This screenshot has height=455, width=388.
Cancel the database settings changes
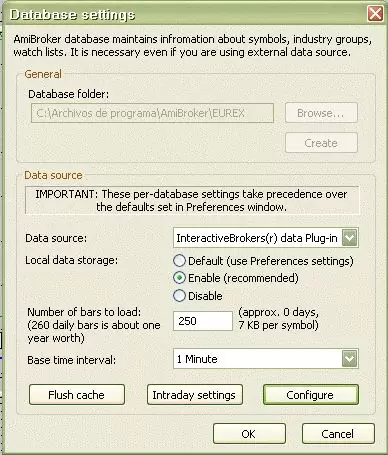(338, 434)
